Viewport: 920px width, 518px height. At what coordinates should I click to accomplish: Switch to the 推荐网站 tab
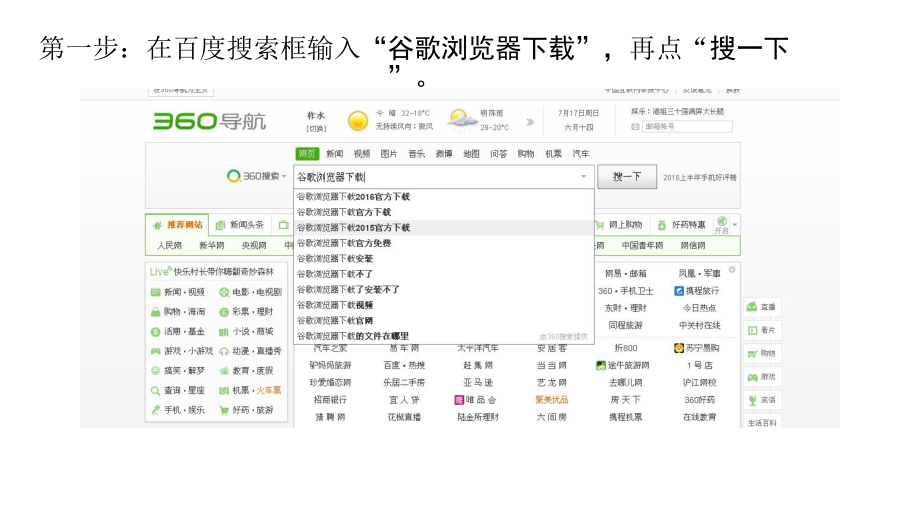178,225
